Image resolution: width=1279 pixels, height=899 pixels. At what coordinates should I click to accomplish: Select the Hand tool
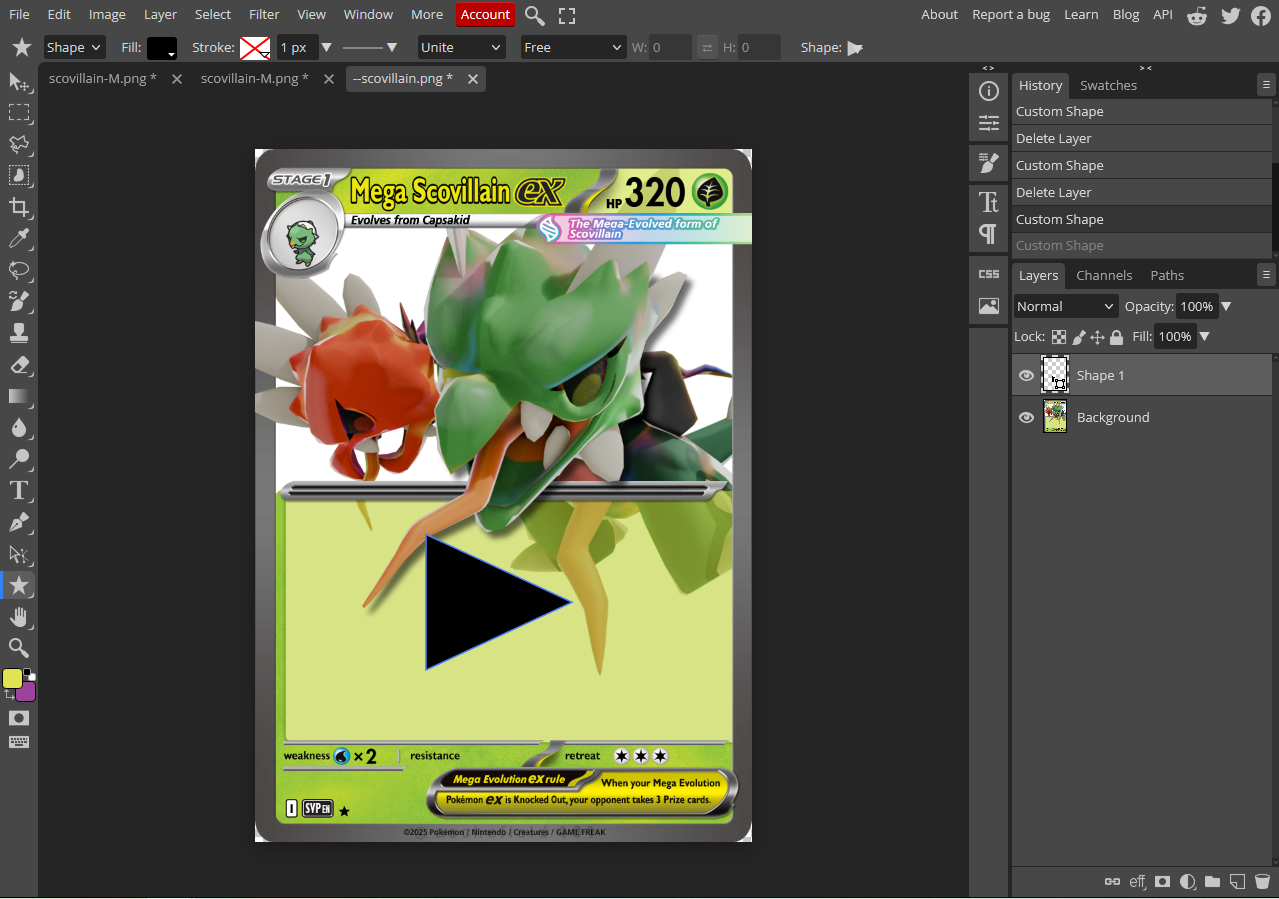pyautogui.click(x=19, y=616)
